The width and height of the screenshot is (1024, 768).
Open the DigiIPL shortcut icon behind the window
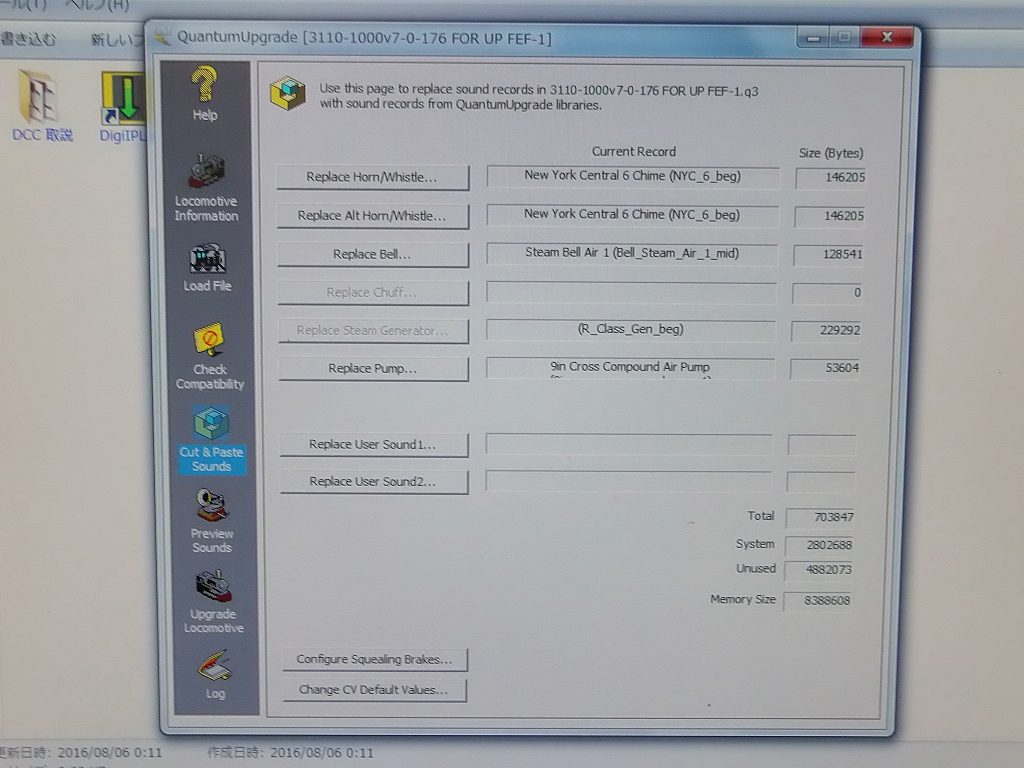point(122,106)
